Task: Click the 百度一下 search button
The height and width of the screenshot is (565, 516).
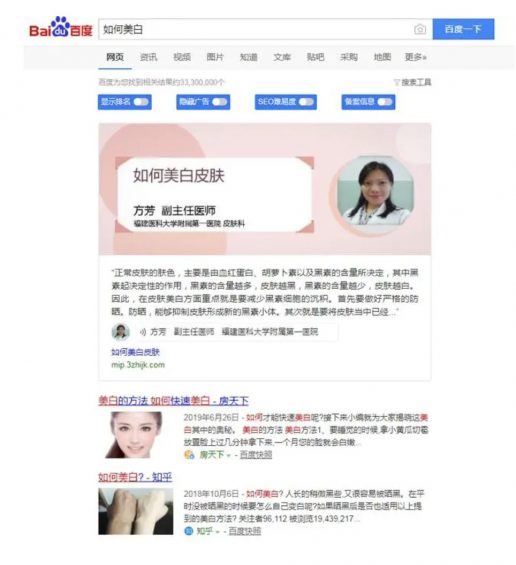Action: (x=463, y=29)
